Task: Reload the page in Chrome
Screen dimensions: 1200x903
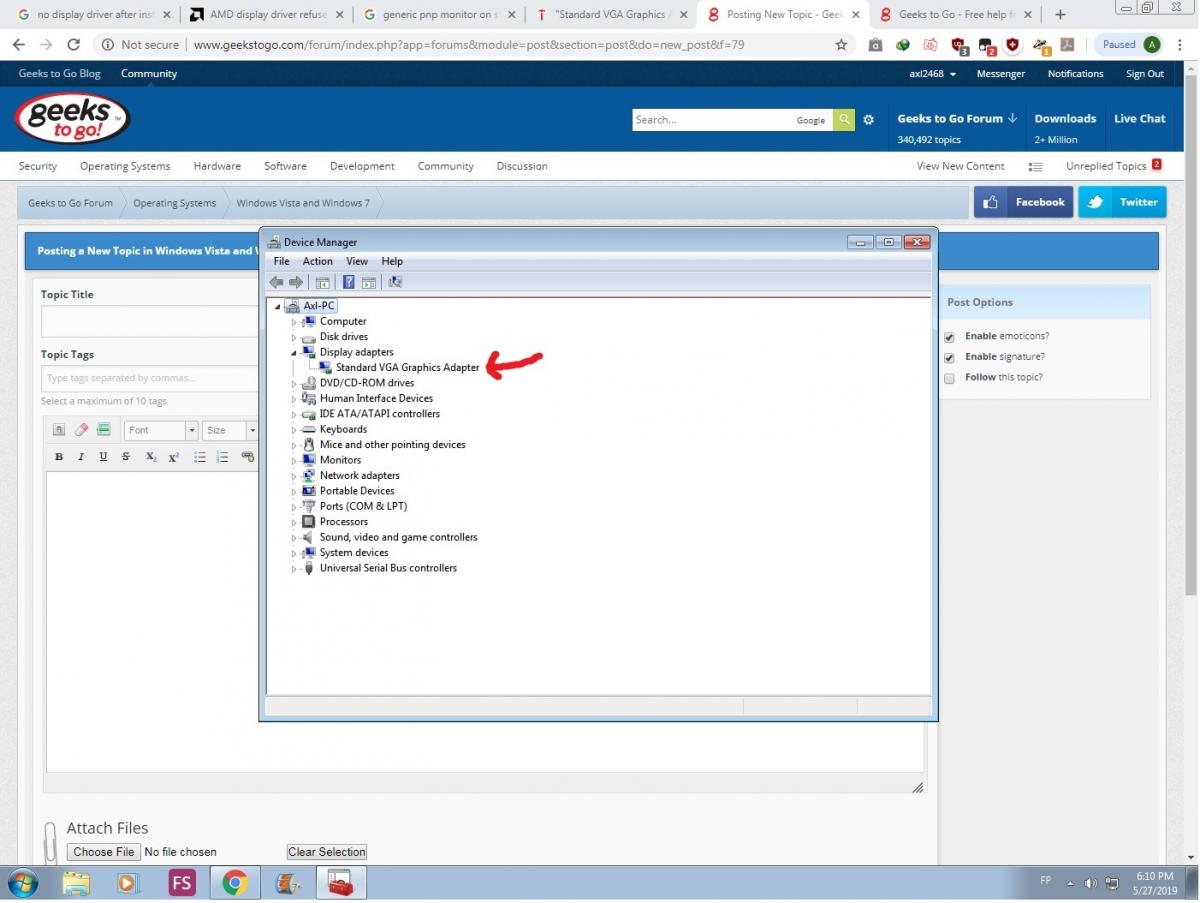Action: pyautogui.click(x=73, y=45)
